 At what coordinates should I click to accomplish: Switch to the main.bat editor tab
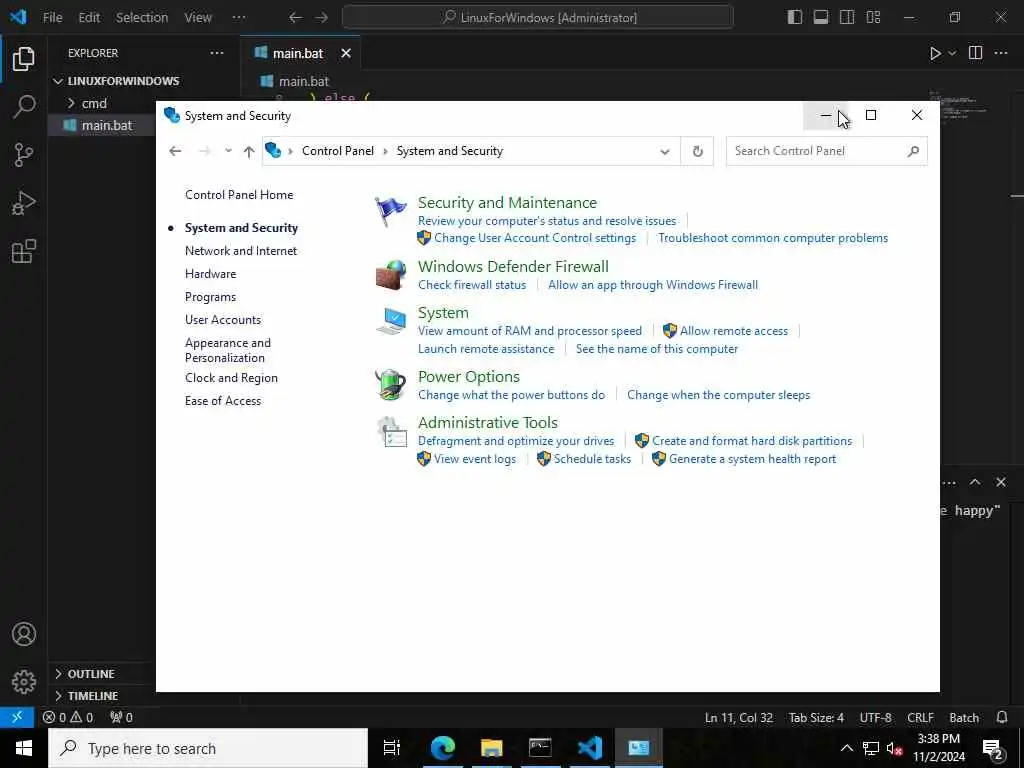[300, 53]
